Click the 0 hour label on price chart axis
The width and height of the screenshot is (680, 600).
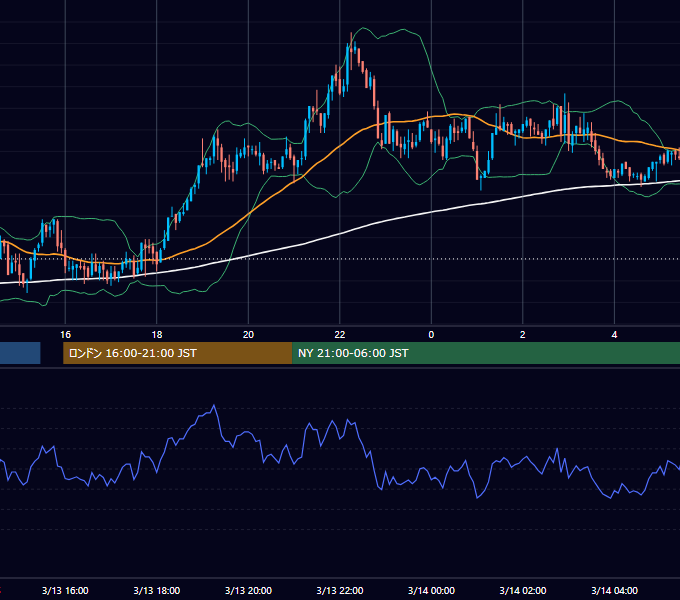click(431, 335)
